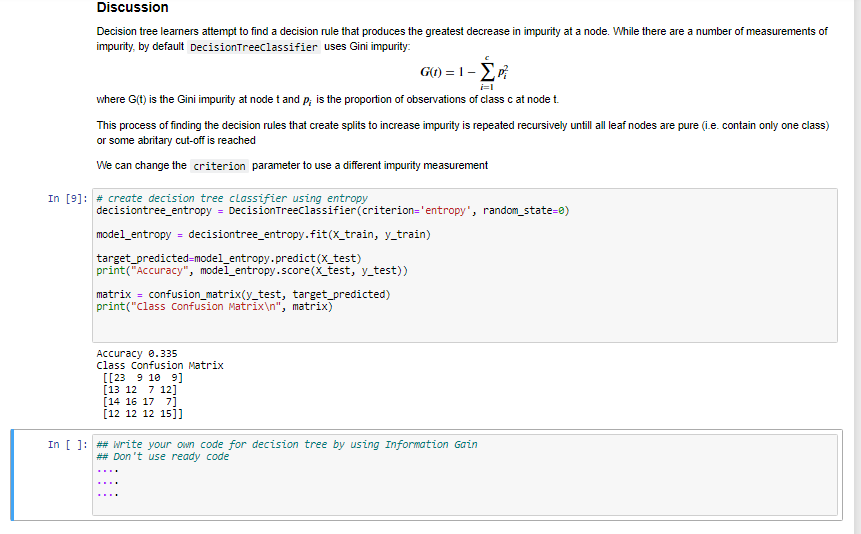The width and height of the screenshot is (861, 534).
Task: Click the vertical scrollbar on the right
Action: point(857,267)
